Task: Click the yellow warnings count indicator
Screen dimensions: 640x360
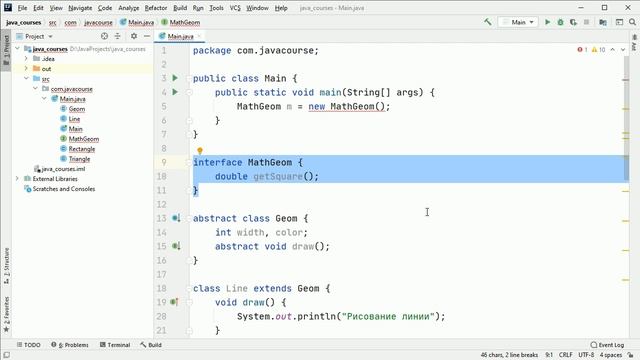Action: coord(598,50)
